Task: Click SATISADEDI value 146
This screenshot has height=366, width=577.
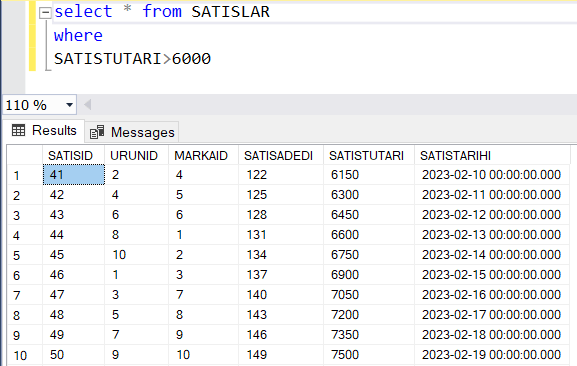Action: coord(281,334)
